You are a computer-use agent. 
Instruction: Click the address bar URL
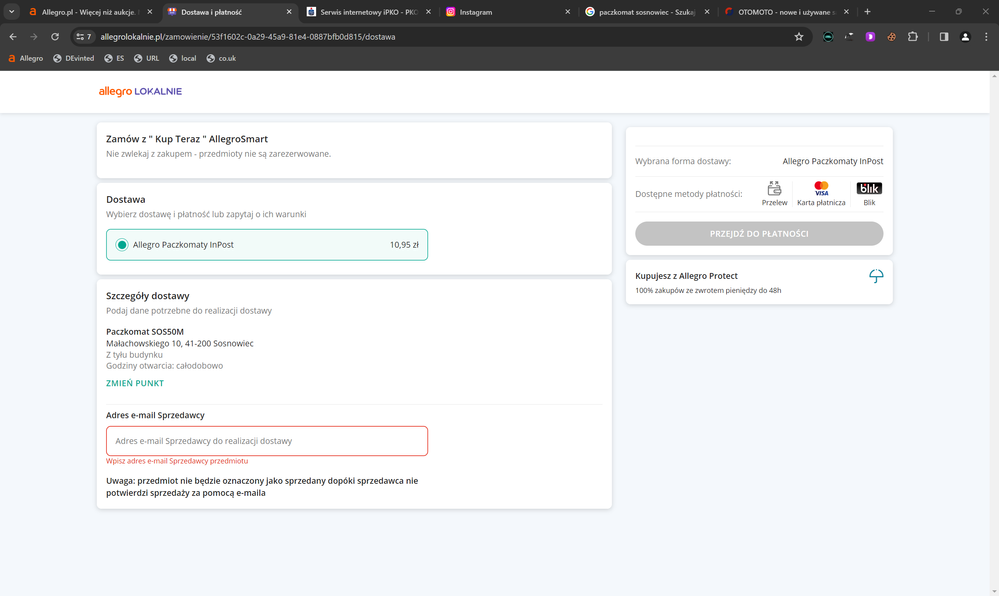tap(248, 37)
